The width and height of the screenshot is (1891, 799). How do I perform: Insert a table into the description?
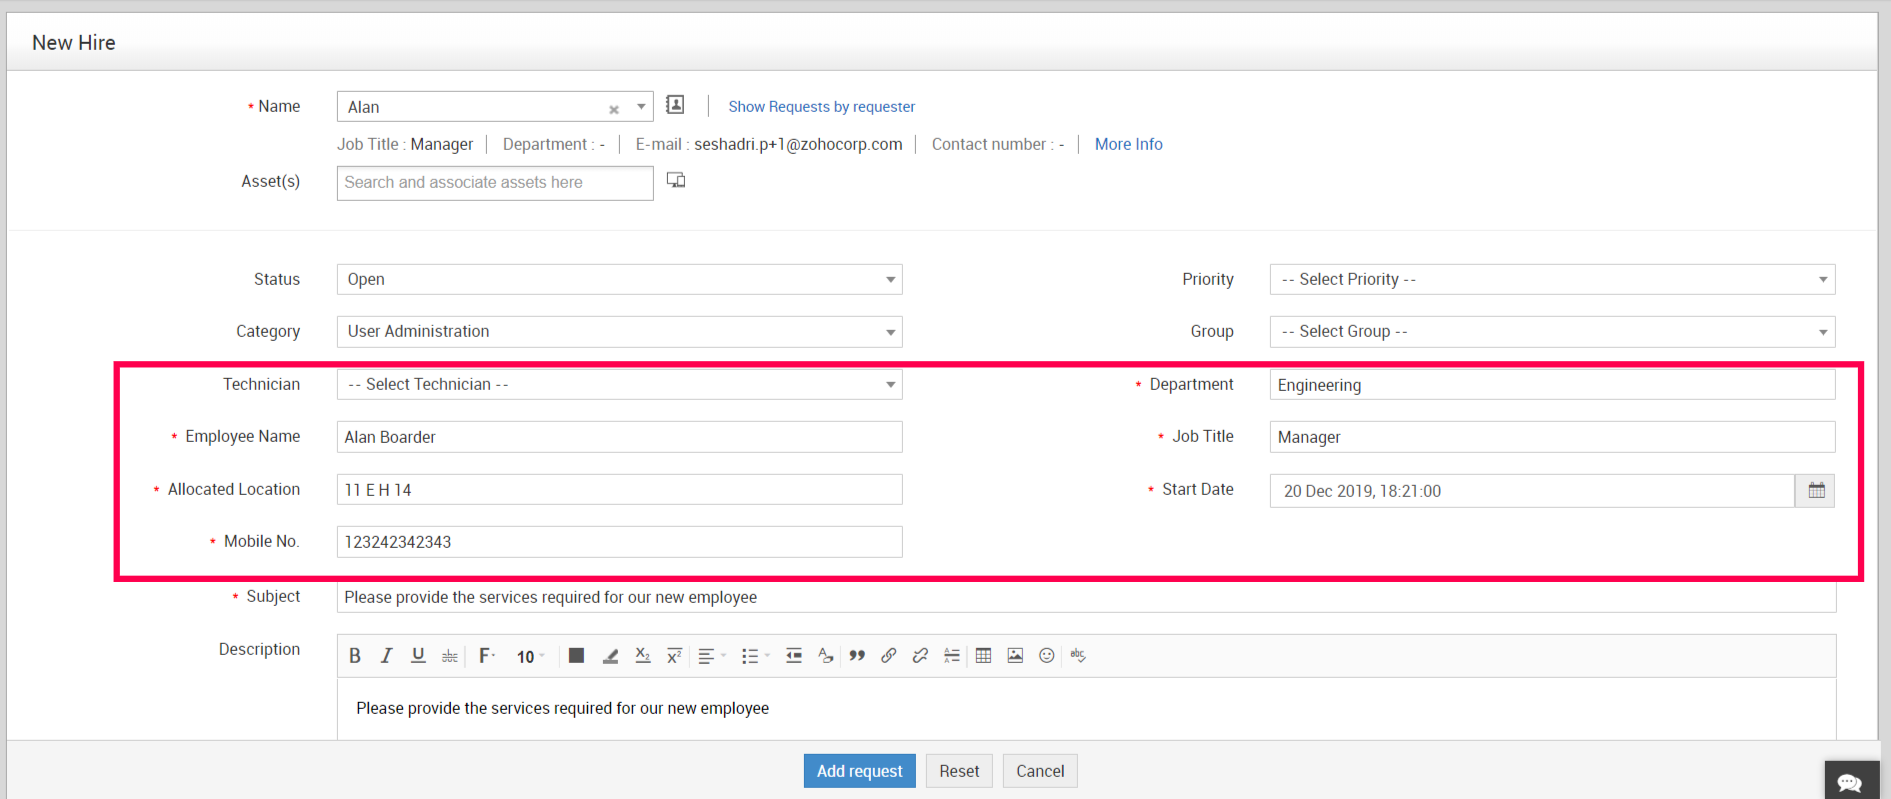pos(984,656)
